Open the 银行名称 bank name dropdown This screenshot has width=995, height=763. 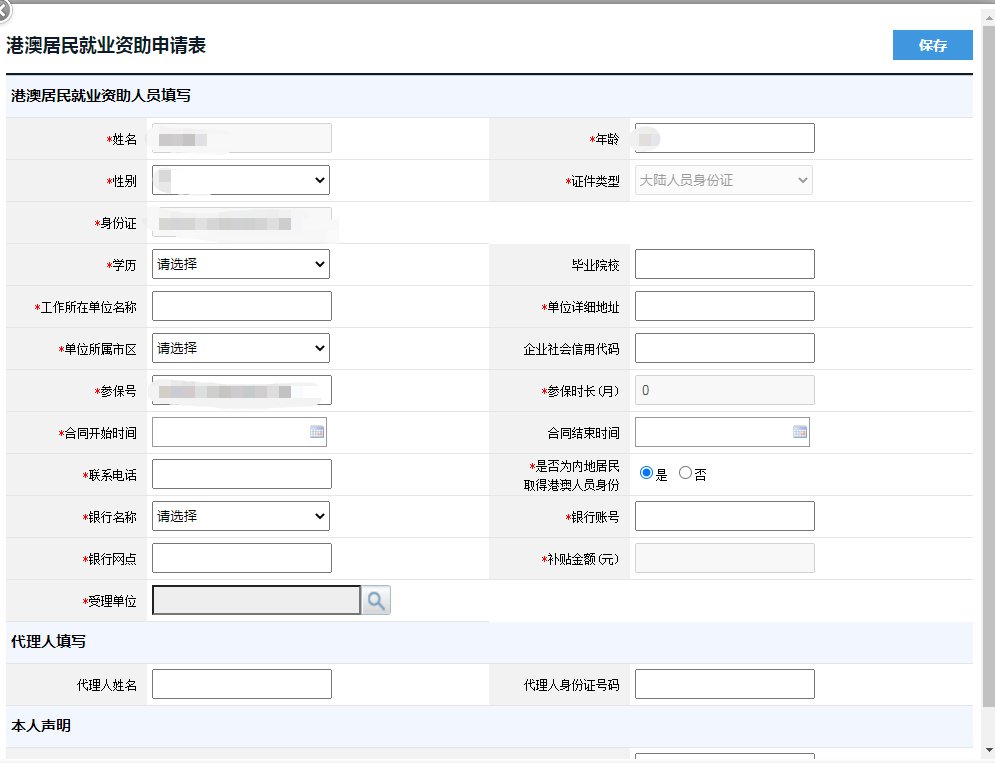tap(240, 516)
